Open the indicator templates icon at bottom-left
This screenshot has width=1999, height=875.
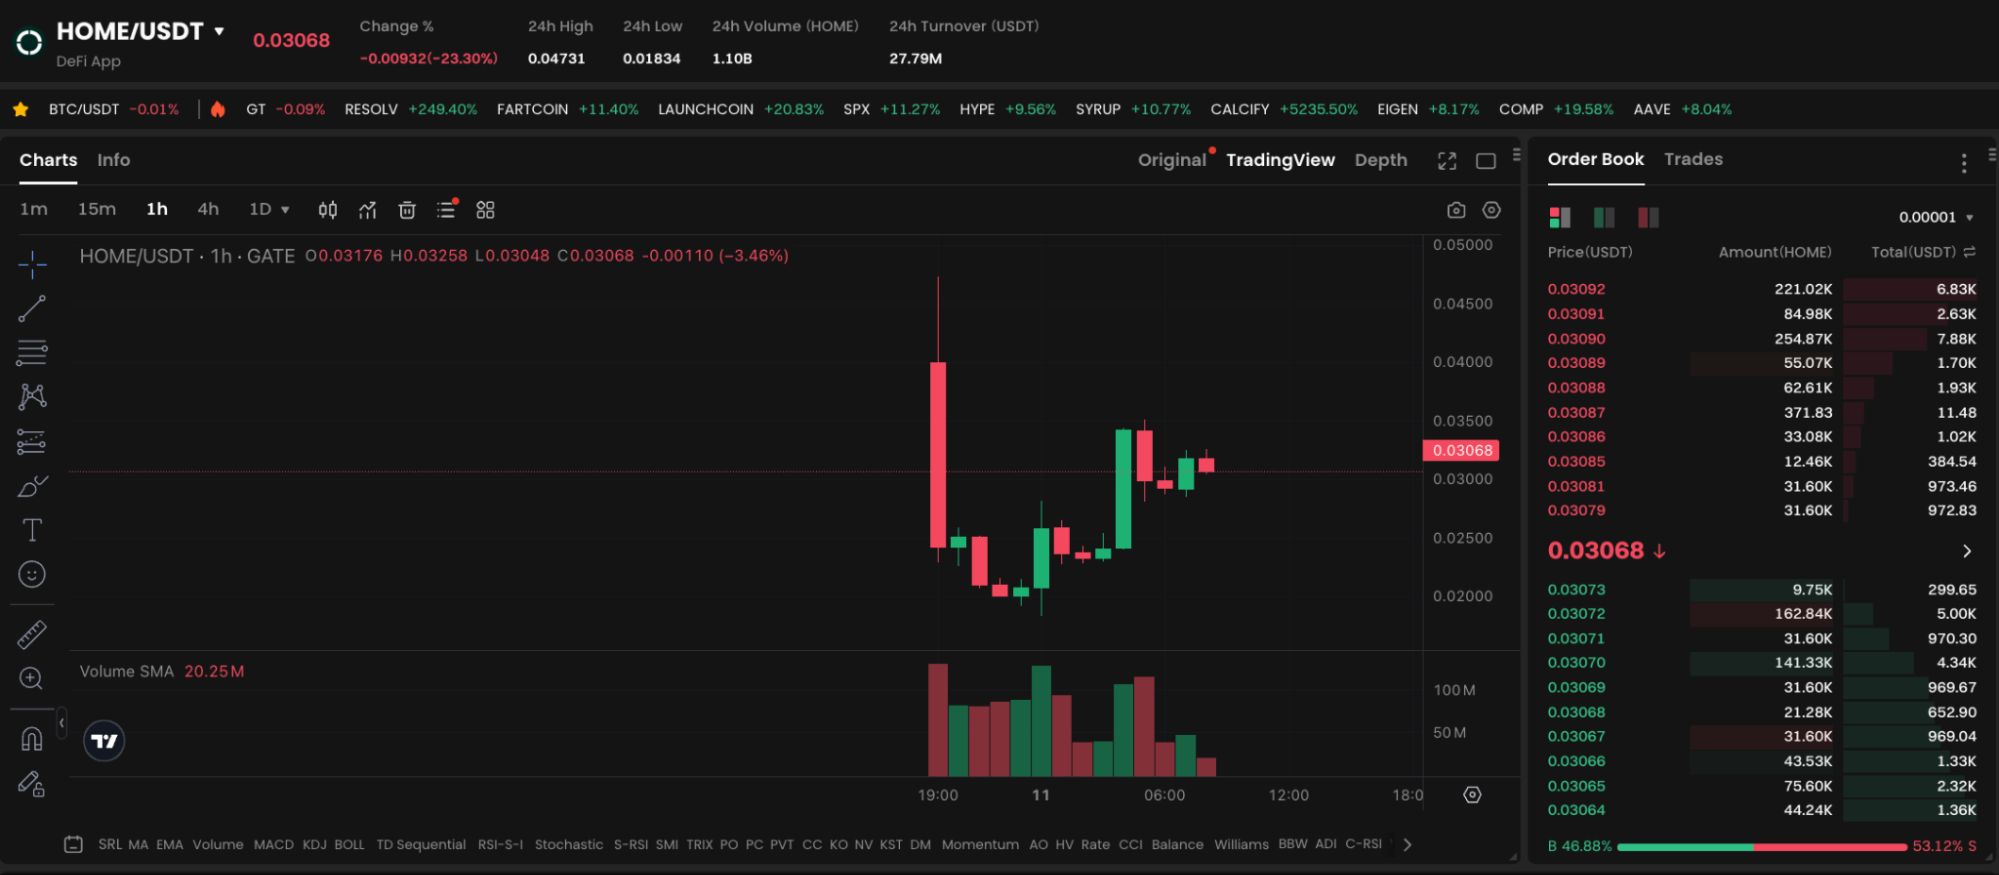tap(73, 844)
